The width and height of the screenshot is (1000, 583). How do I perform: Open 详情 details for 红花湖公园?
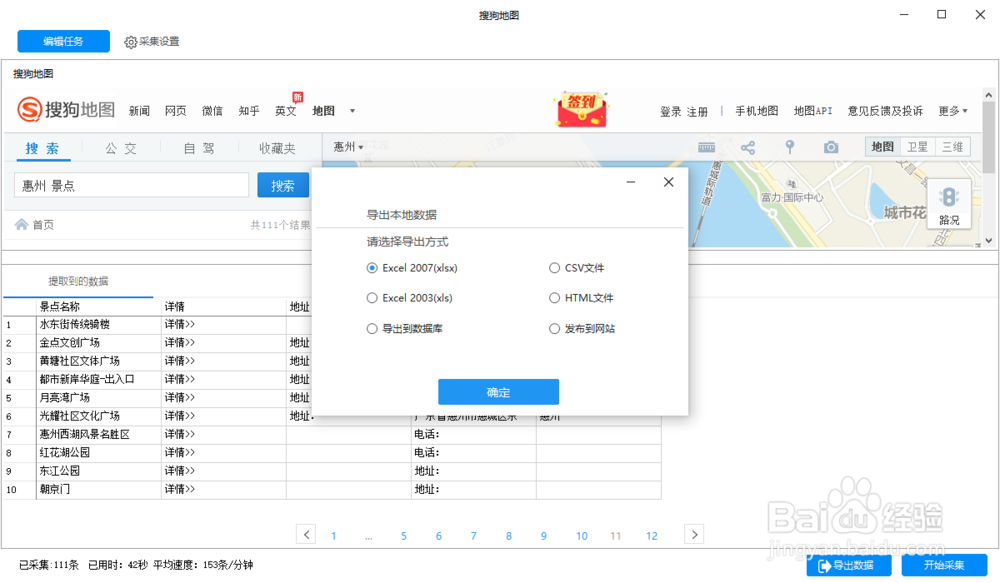(179, 452)
